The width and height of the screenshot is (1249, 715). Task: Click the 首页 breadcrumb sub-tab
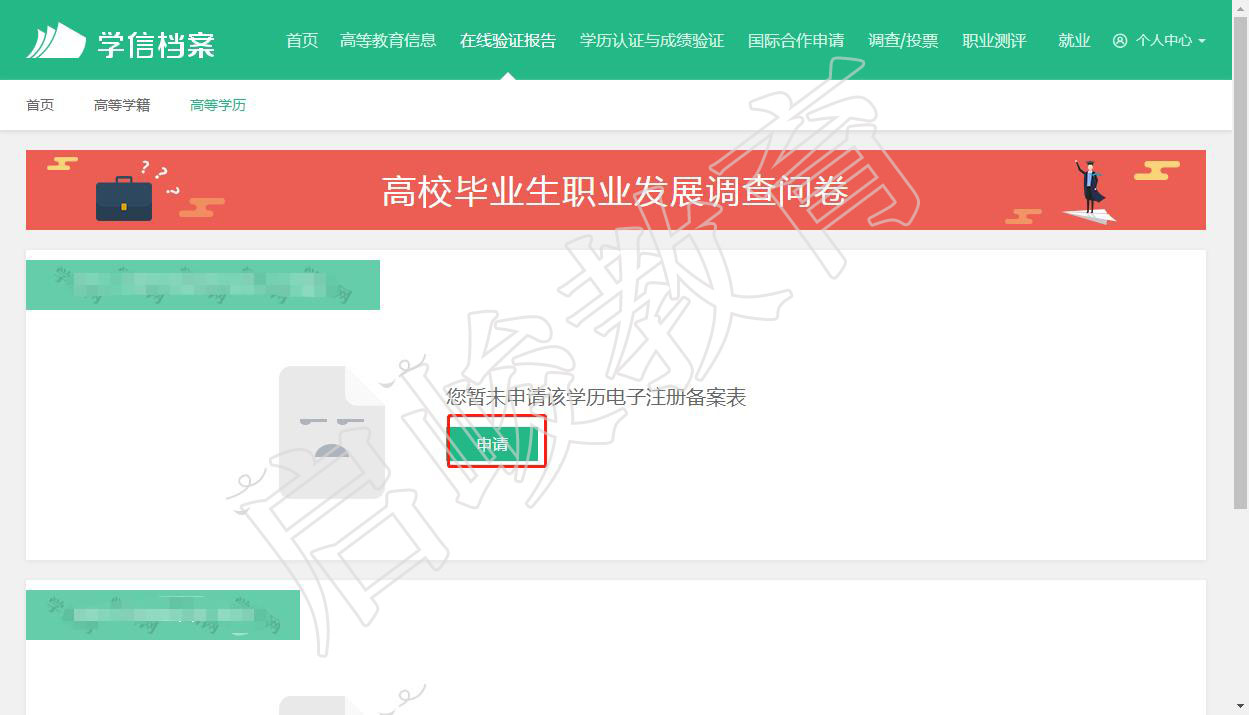click(x=40, y=105)
